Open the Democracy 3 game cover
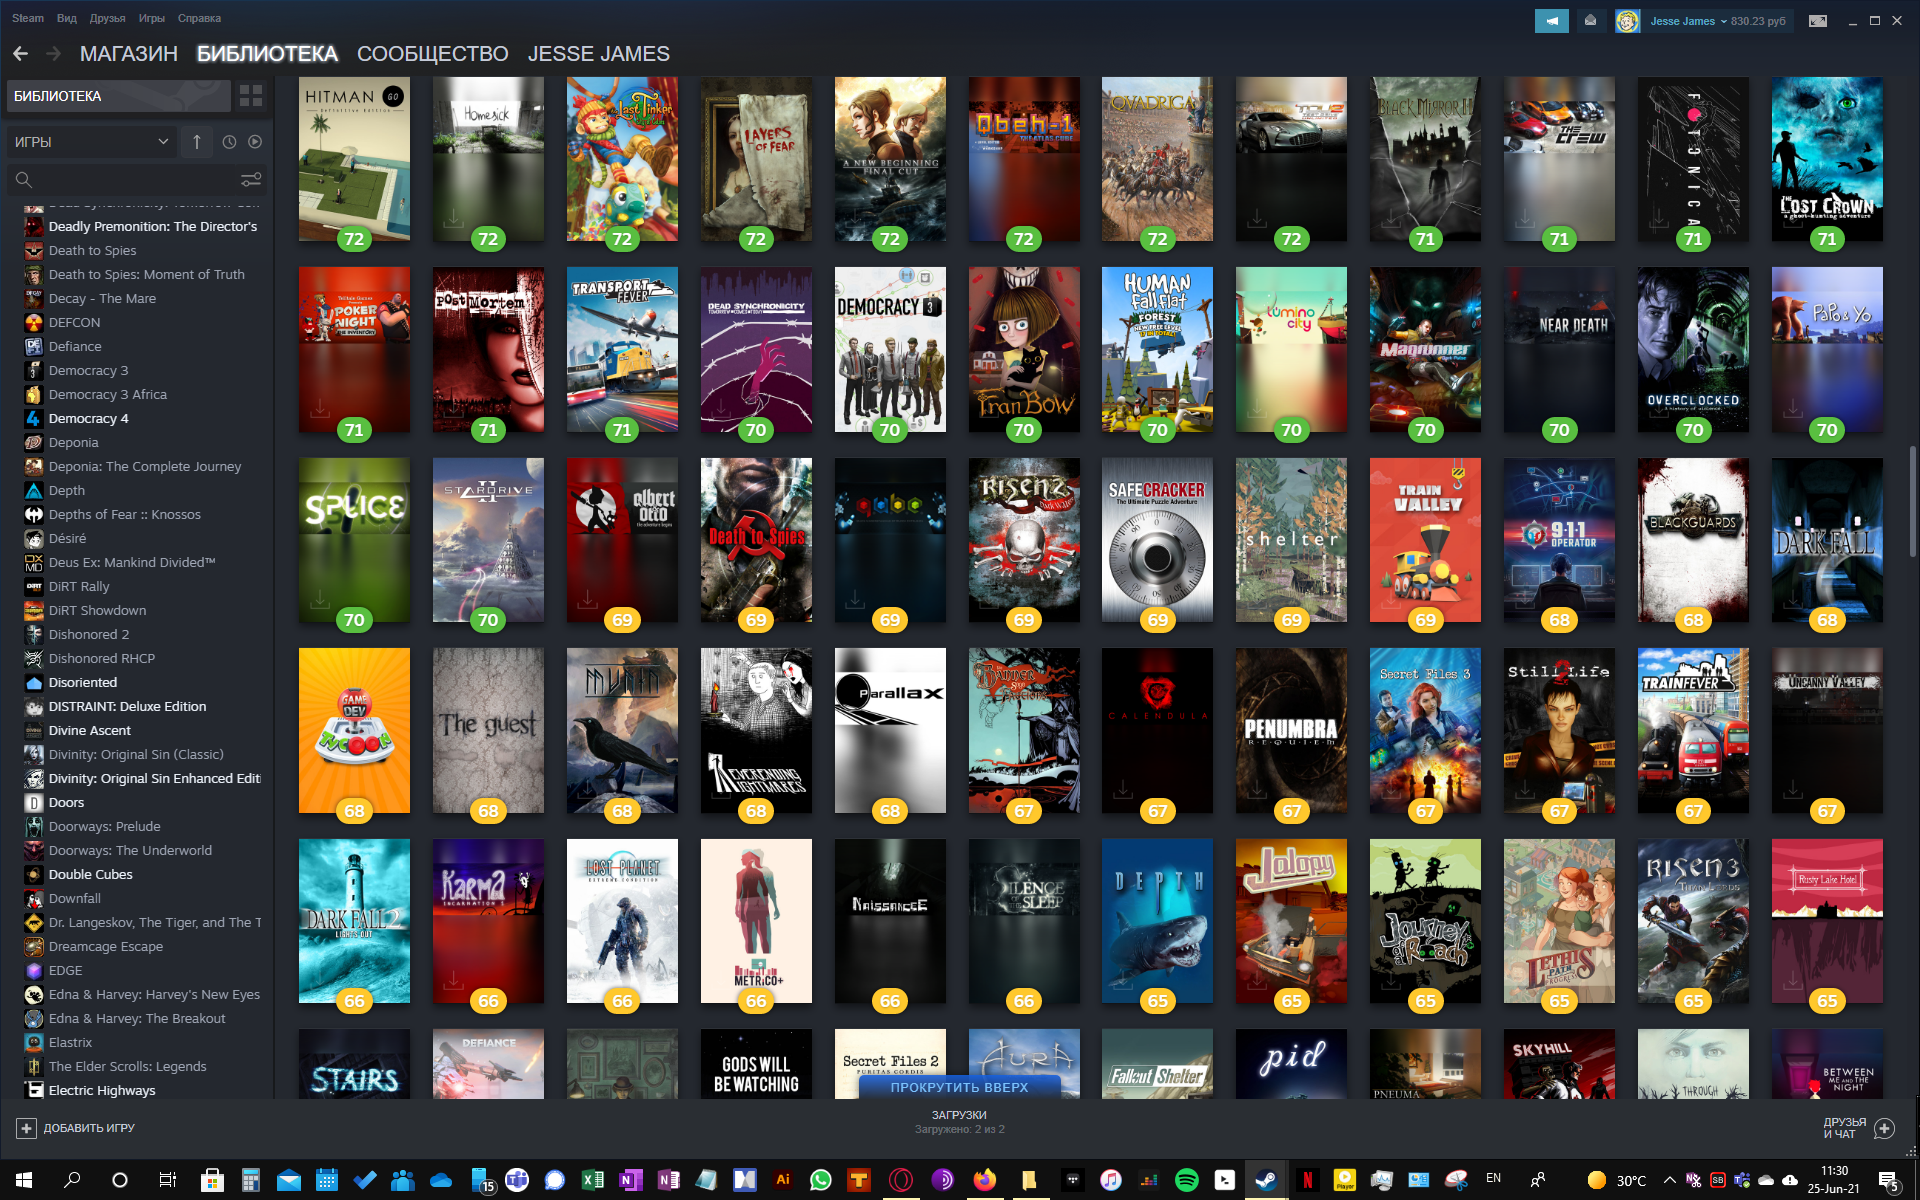The width and height of the screenshot is (1920, 1200). [890, 349]
